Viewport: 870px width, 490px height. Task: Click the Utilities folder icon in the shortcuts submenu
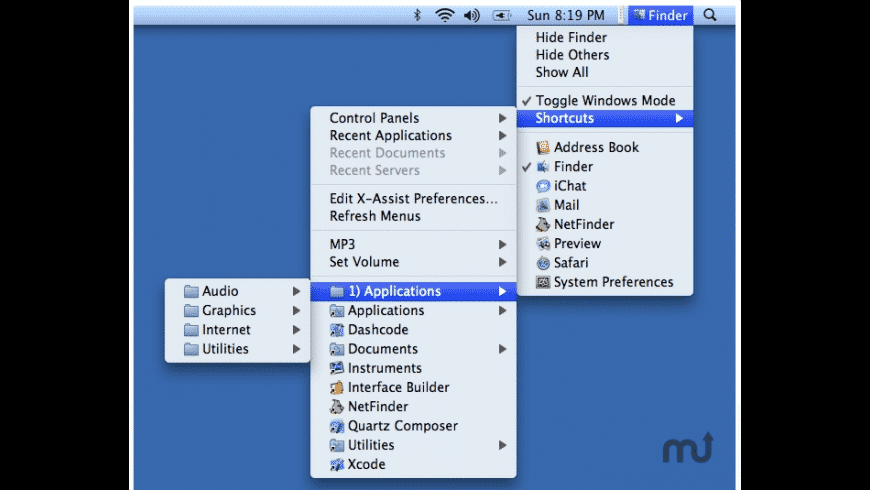pos(336,445)
